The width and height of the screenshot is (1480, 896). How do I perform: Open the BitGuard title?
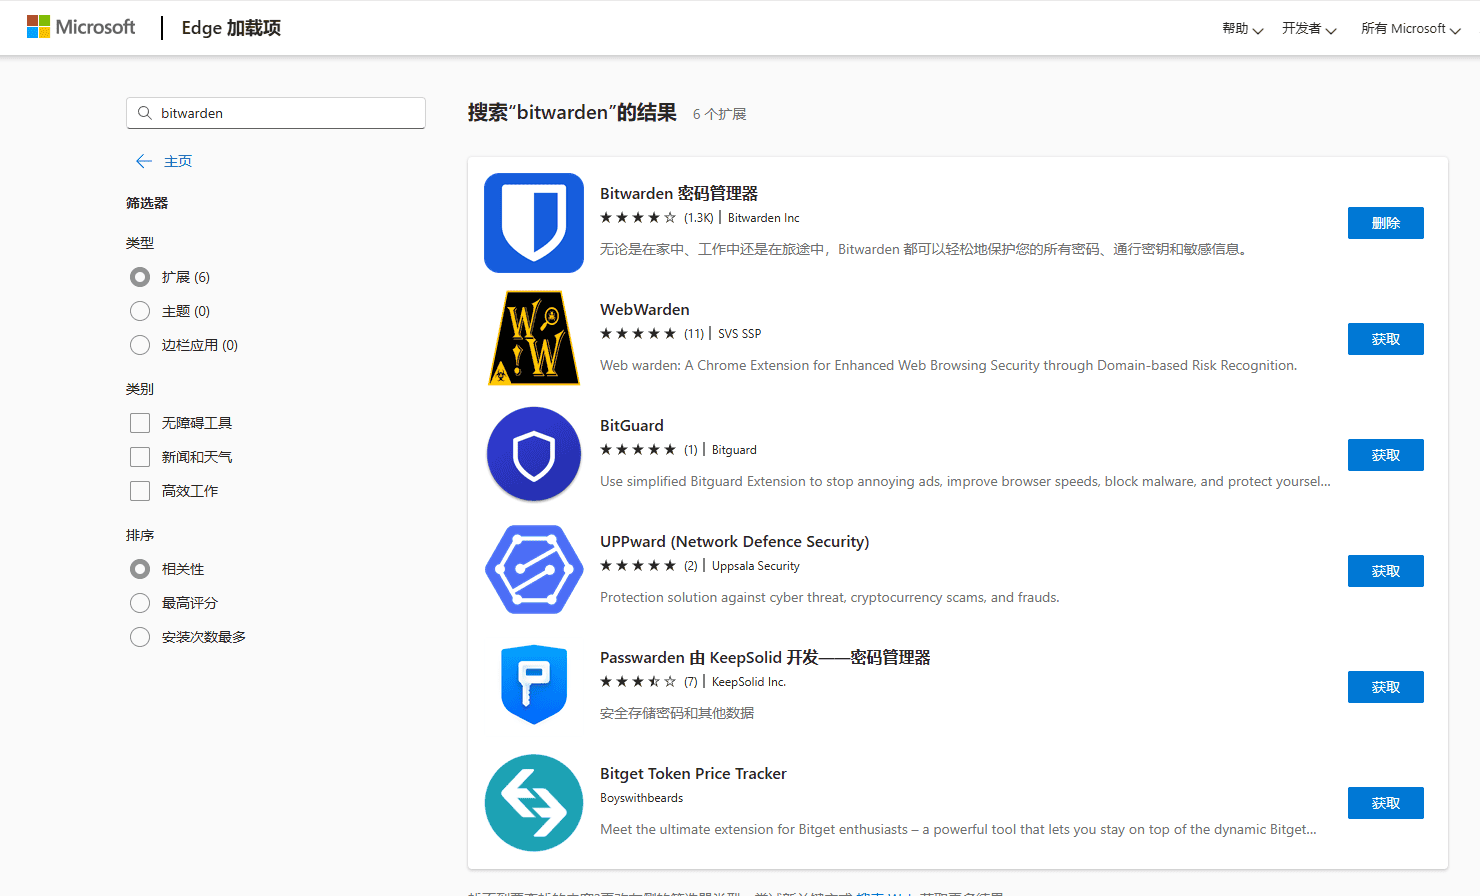click(632, 426)
